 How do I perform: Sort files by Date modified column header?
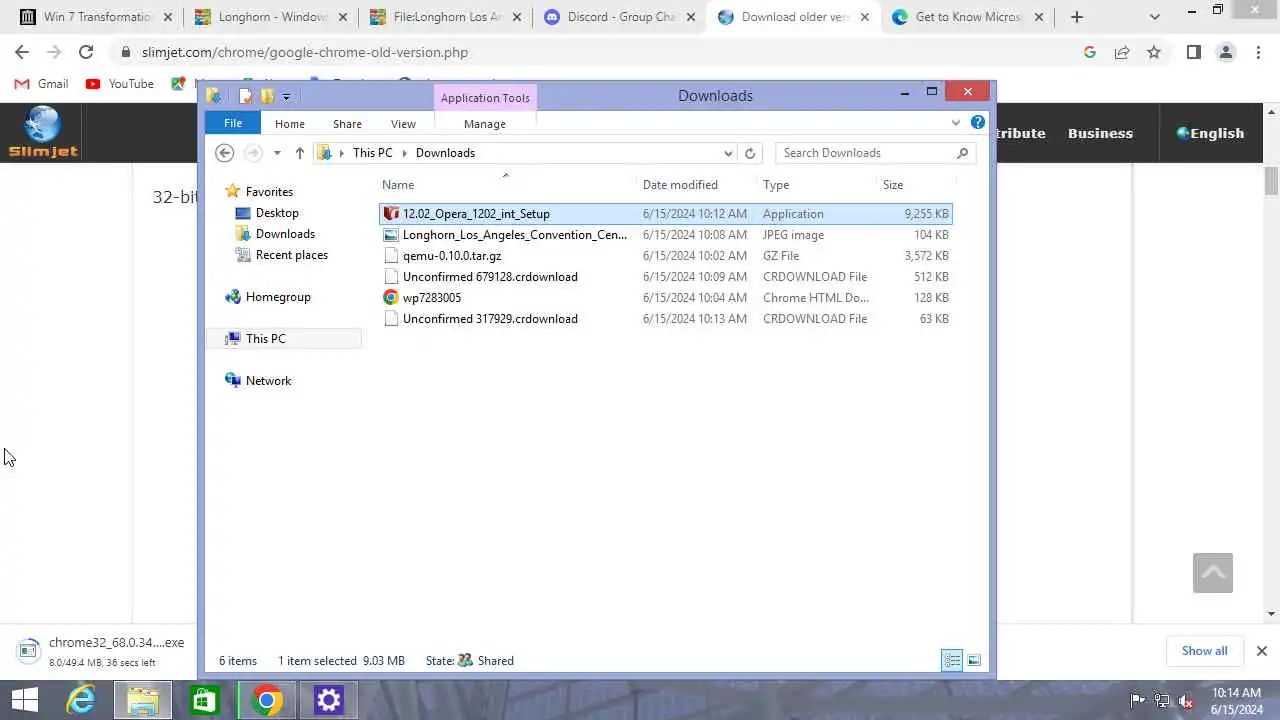pyautogui.click(x=680, y=185)
